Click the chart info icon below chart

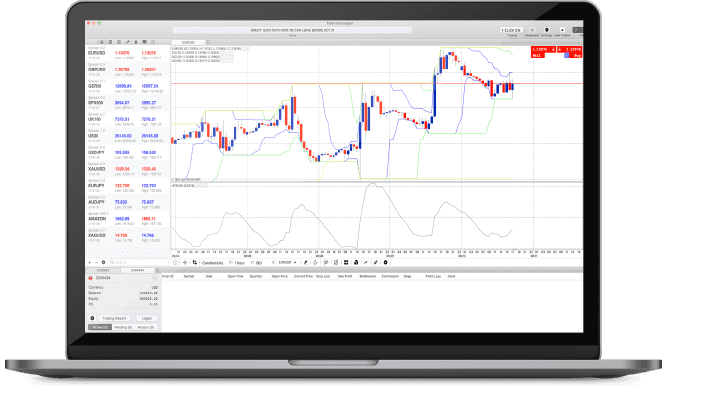175,263
